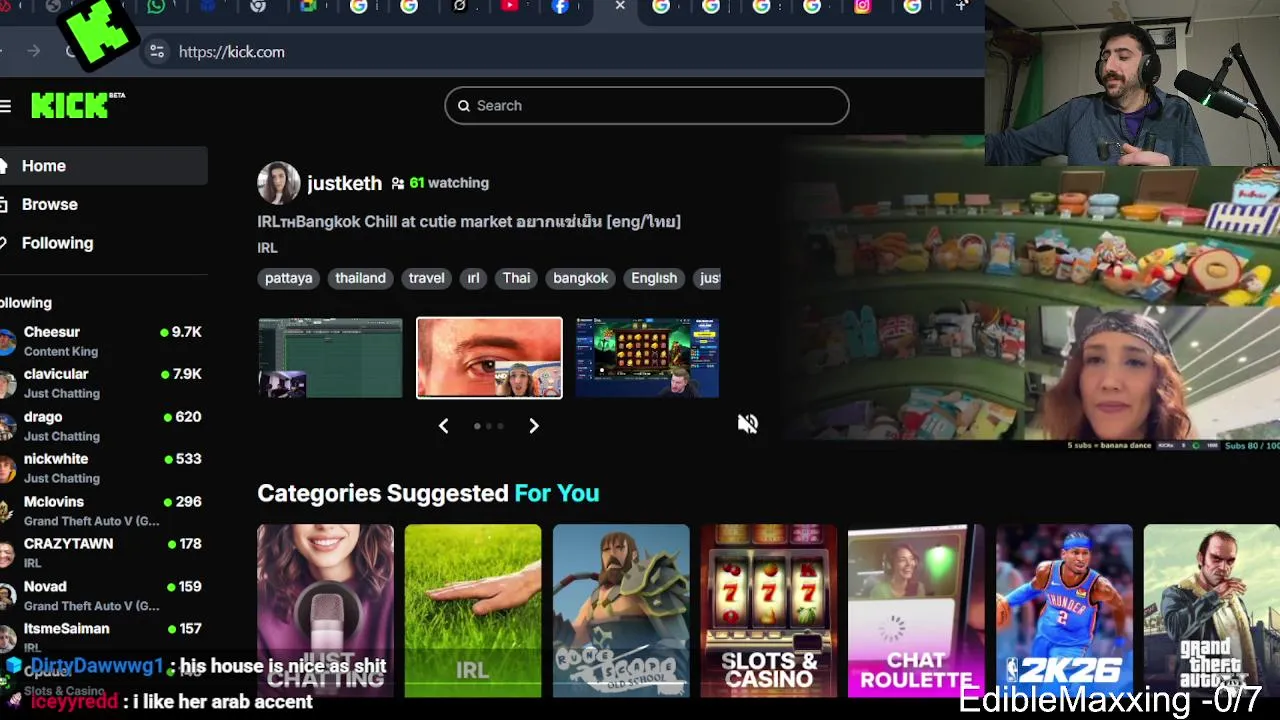Open the slots game carousel thumbnail

pos(647,358)
